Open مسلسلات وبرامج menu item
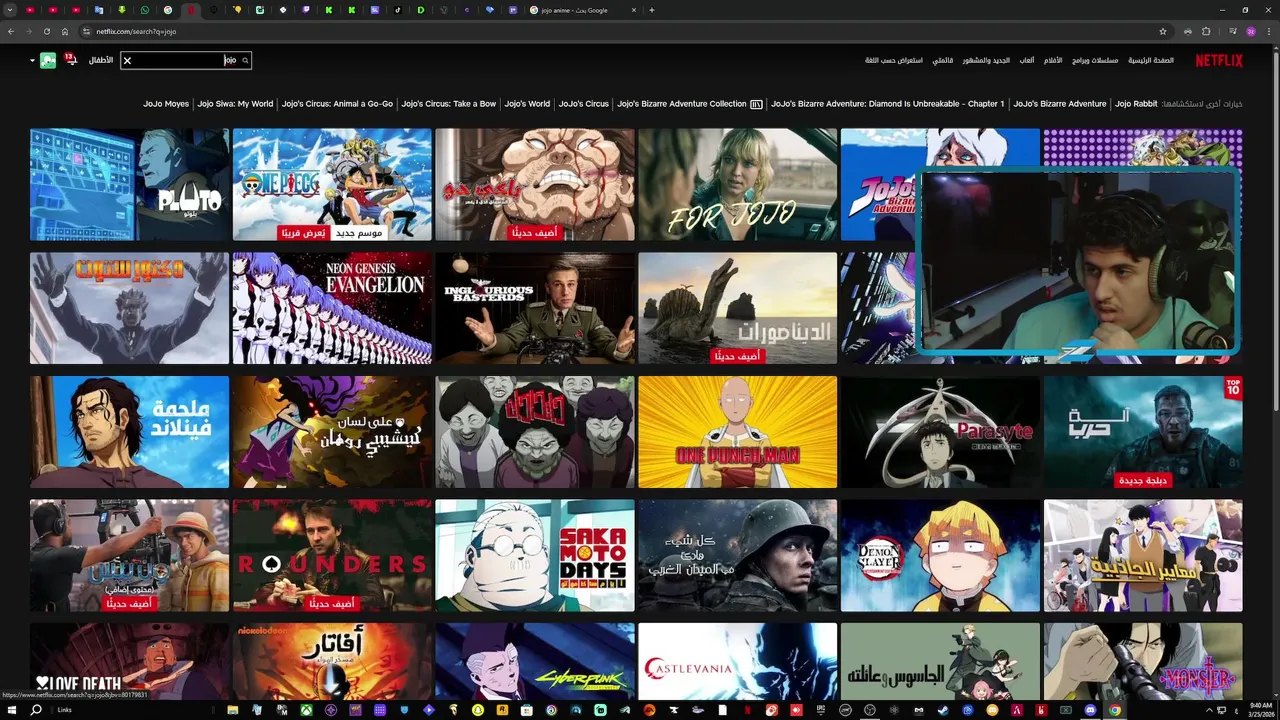 [x=1095, y=60]
